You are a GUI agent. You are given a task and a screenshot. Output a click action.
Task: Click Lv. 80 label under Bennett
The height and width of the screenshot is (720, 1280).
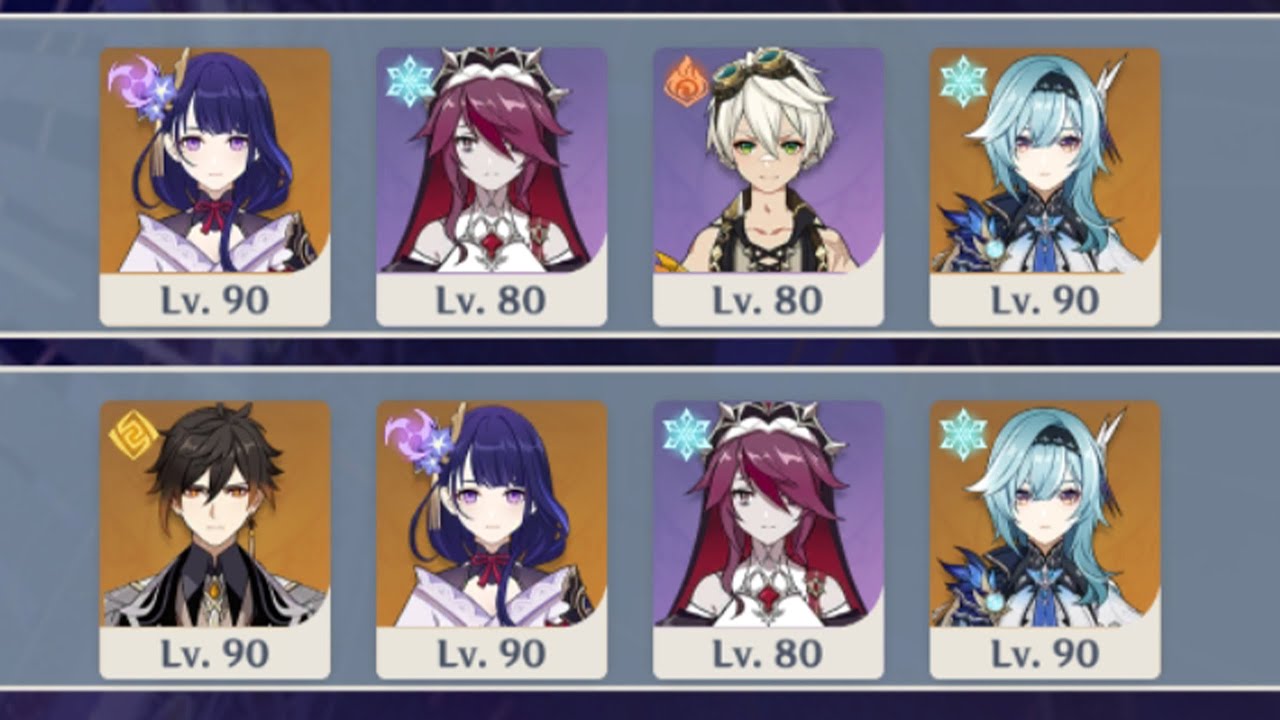[768, 300]
